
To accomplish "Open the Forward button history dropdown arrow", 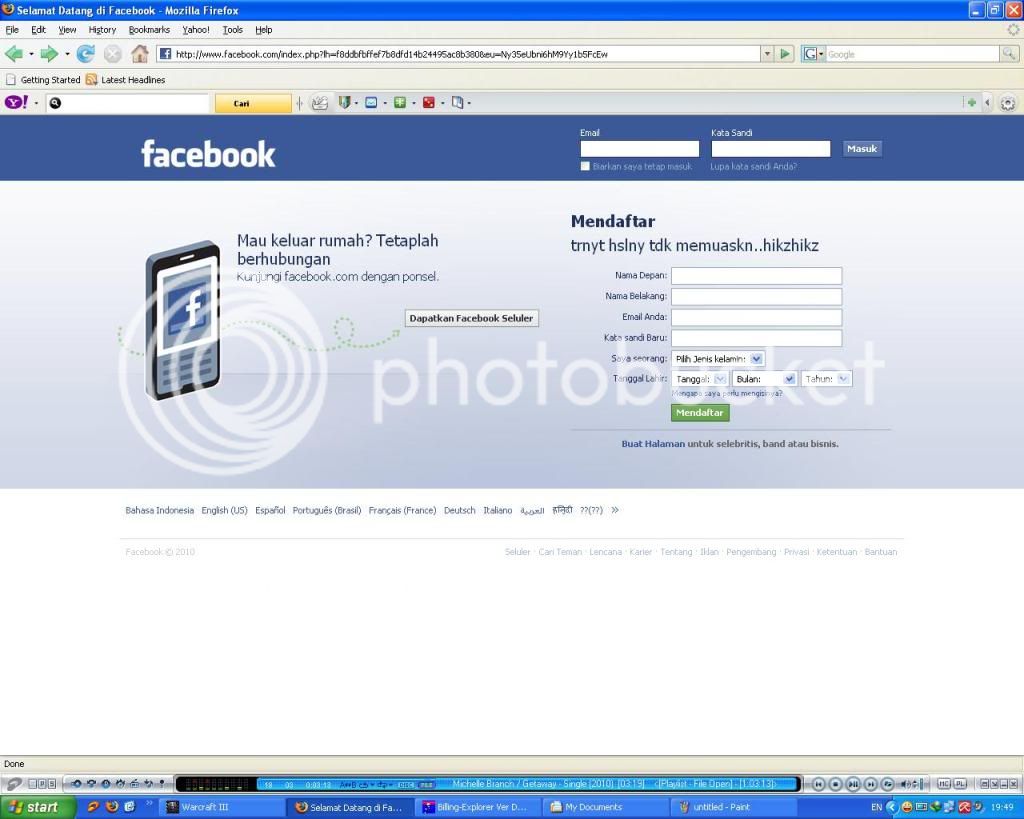I will click(x=67, y=54).
